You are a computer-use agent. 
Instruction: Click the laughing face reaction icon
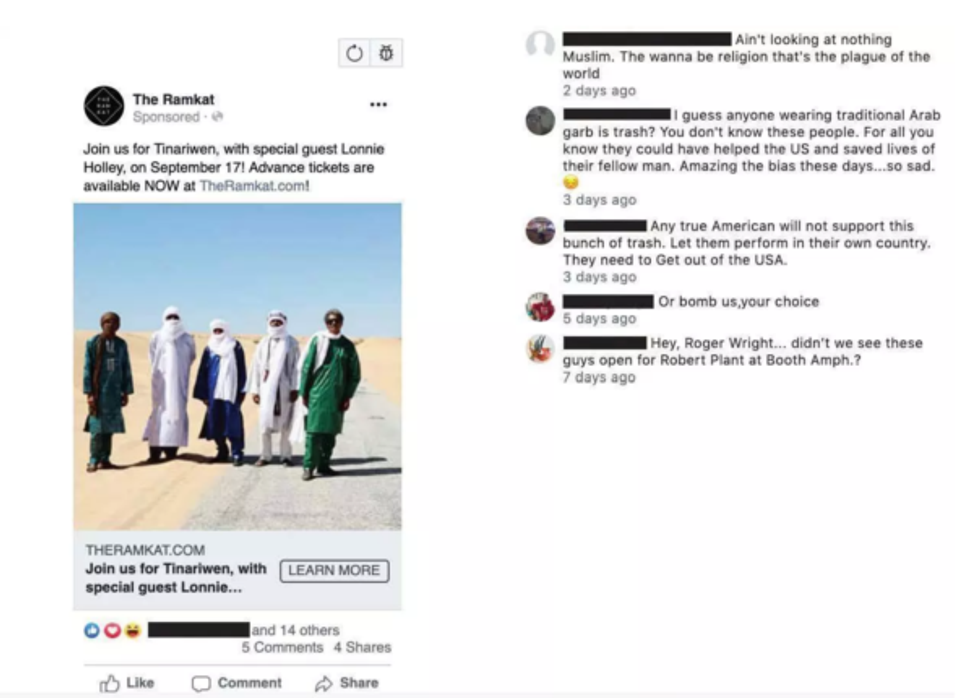point(132,631)
